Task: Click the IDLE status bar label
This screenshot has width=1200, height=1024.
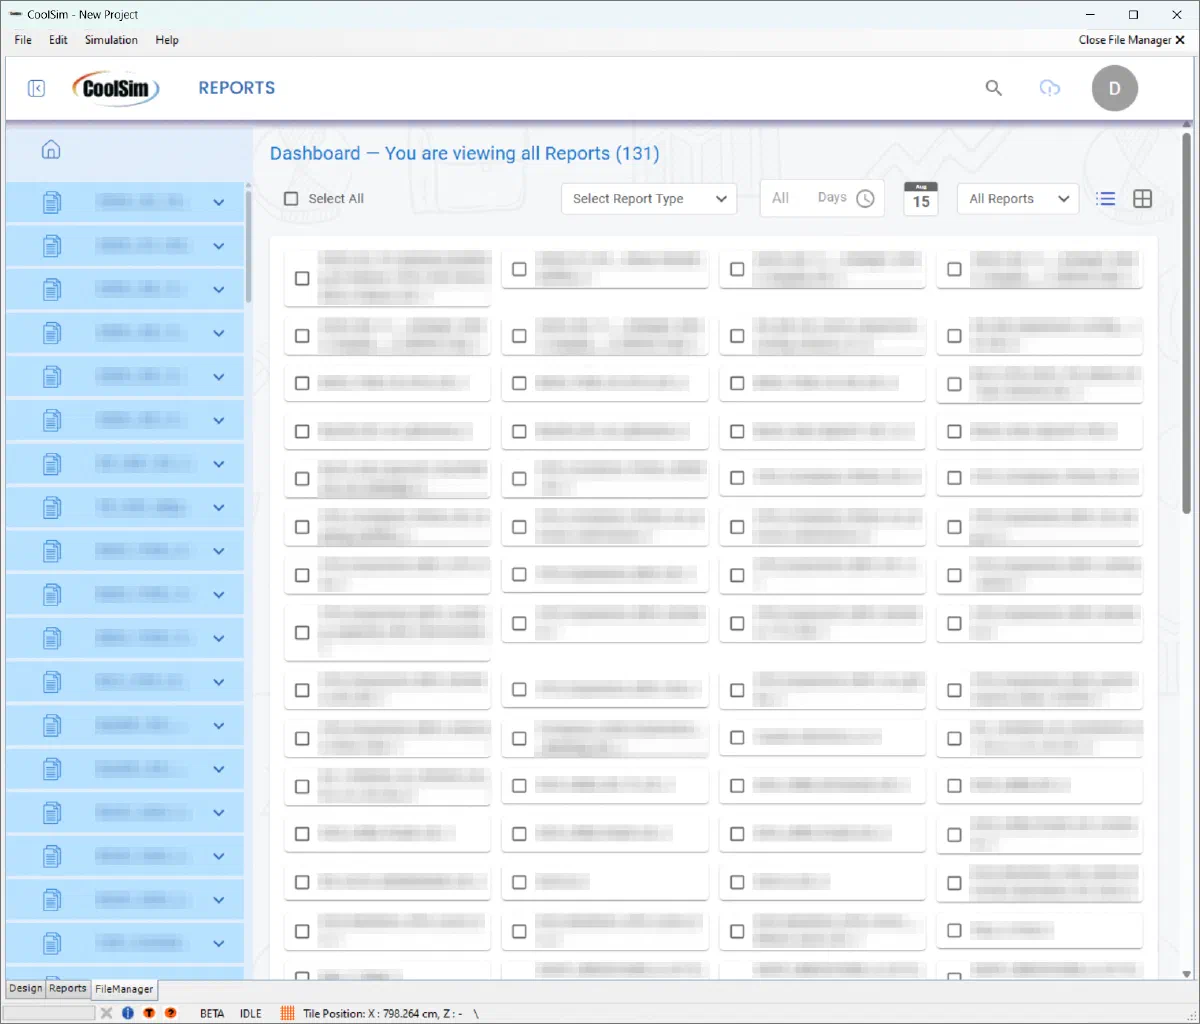Action: (251, 1013)
